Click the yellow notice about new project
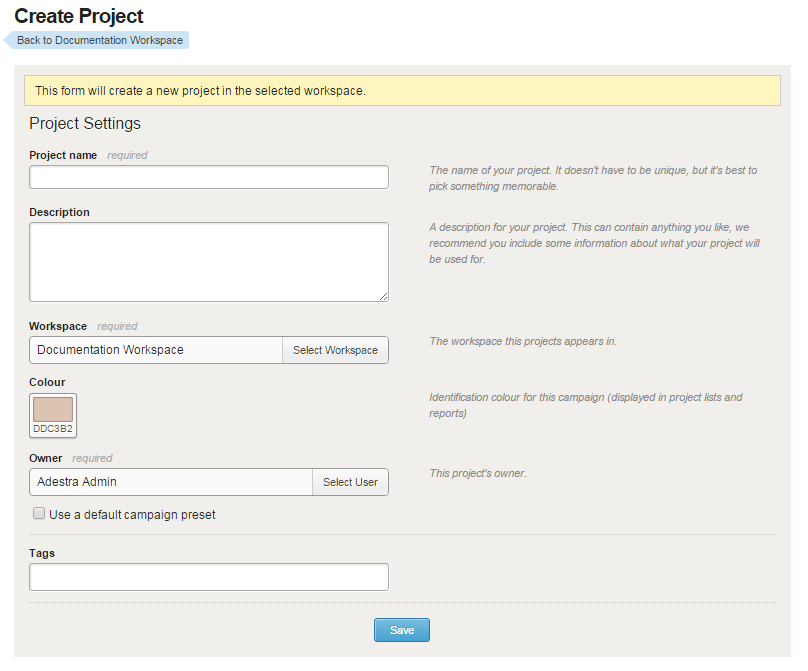Image resolution: width=808 pixels, height=671 pixels. click(x=402, y=91)
